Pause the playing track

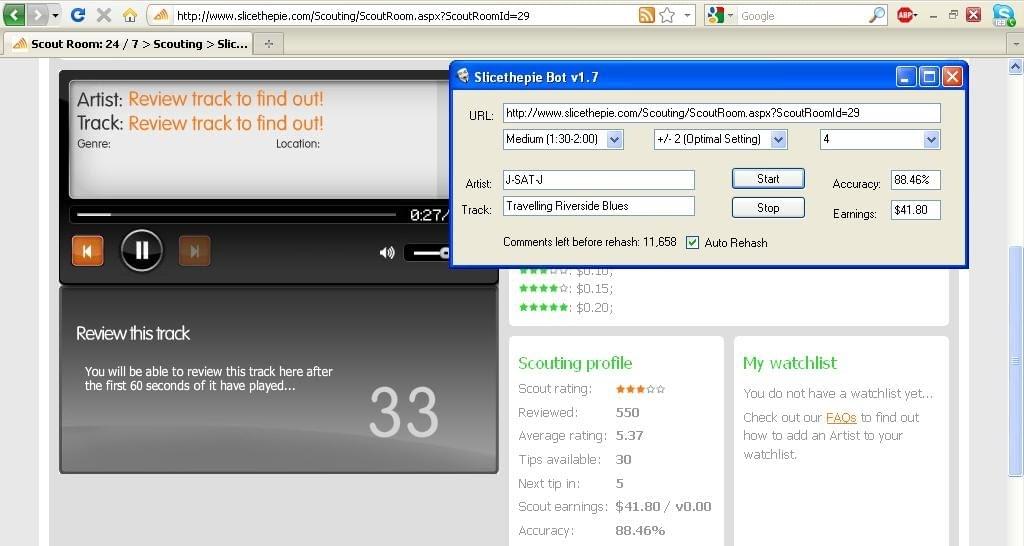142,250
